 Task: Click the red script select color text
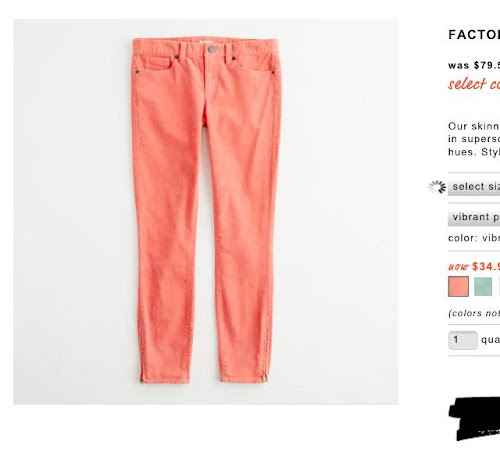click(474, 84)
